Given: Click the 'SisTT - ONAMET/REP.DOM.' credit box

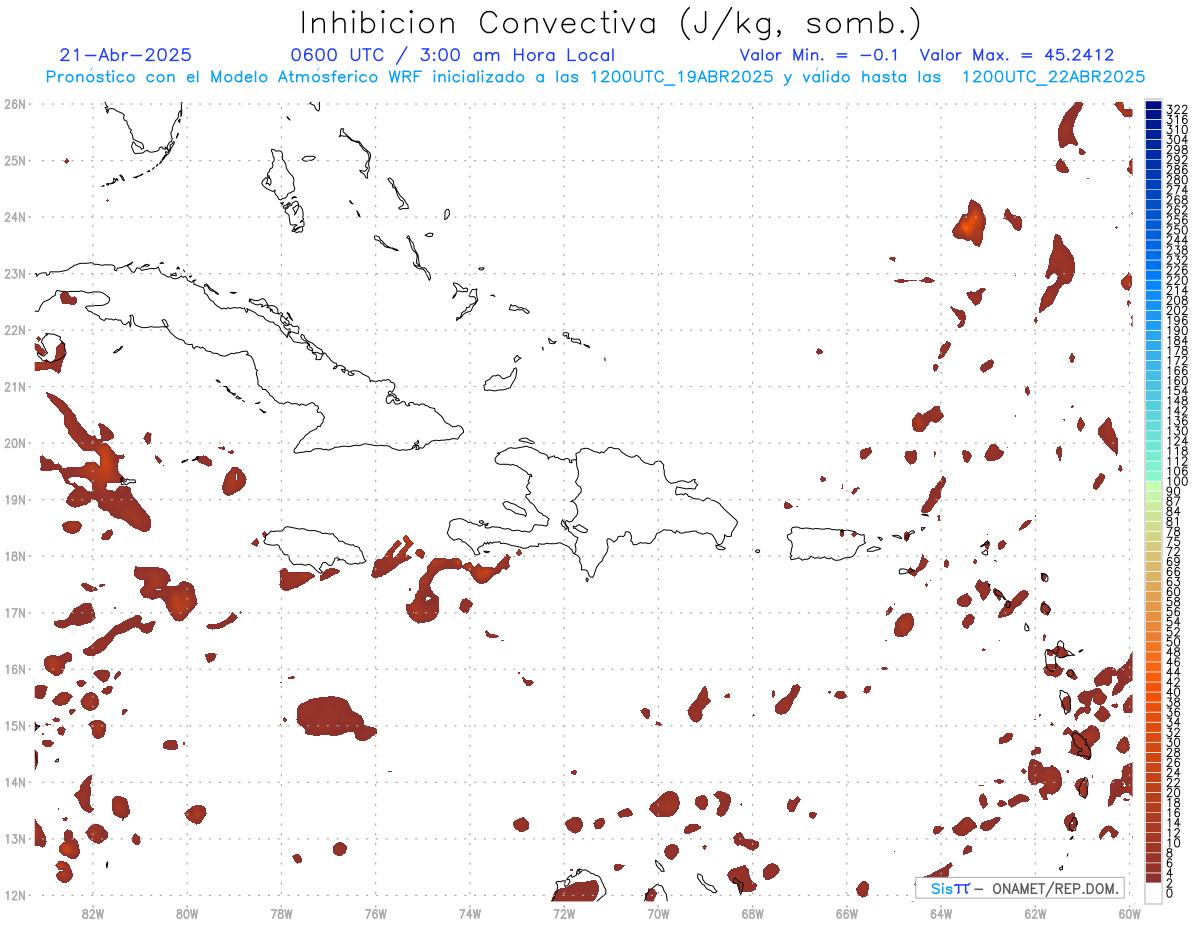Looking at the screenshot, I should 1020,888.
